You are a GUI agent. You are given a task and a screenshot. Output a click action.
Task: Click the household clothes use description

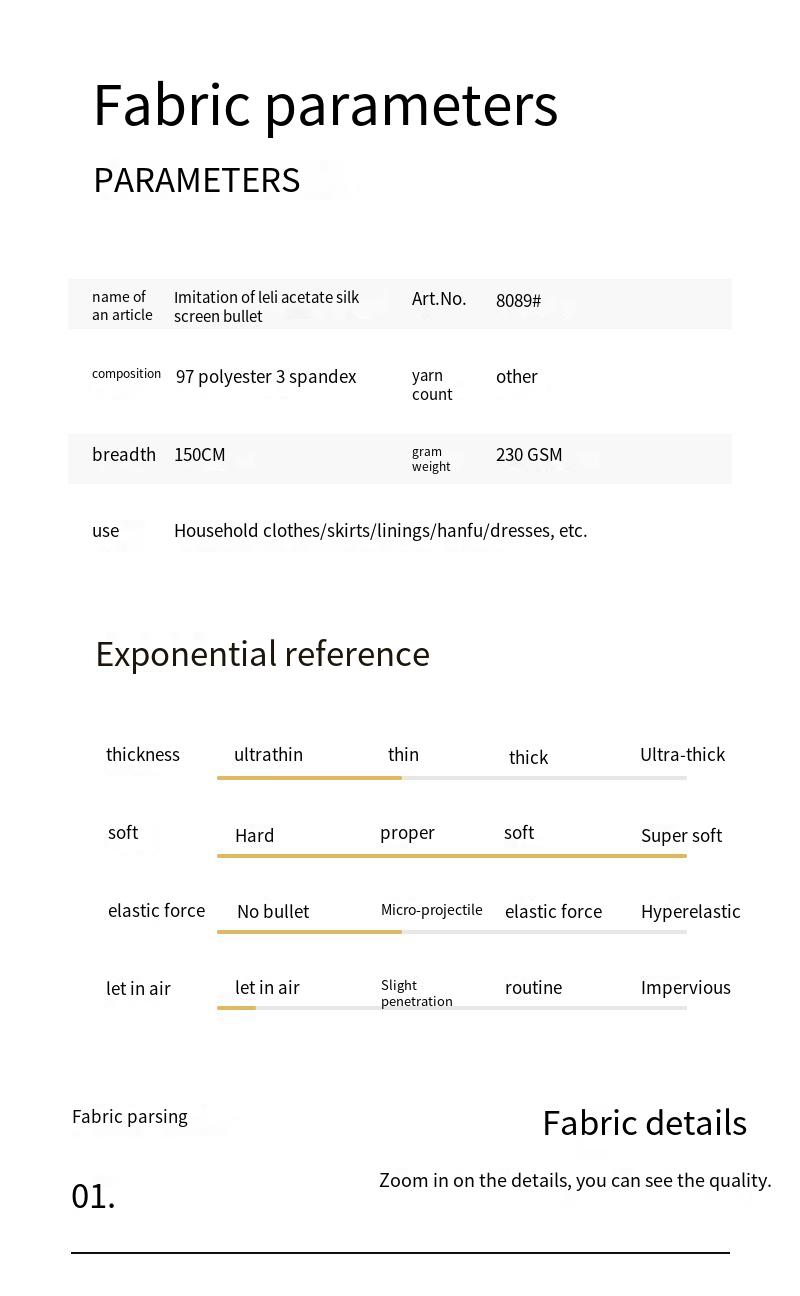point(380,531)
